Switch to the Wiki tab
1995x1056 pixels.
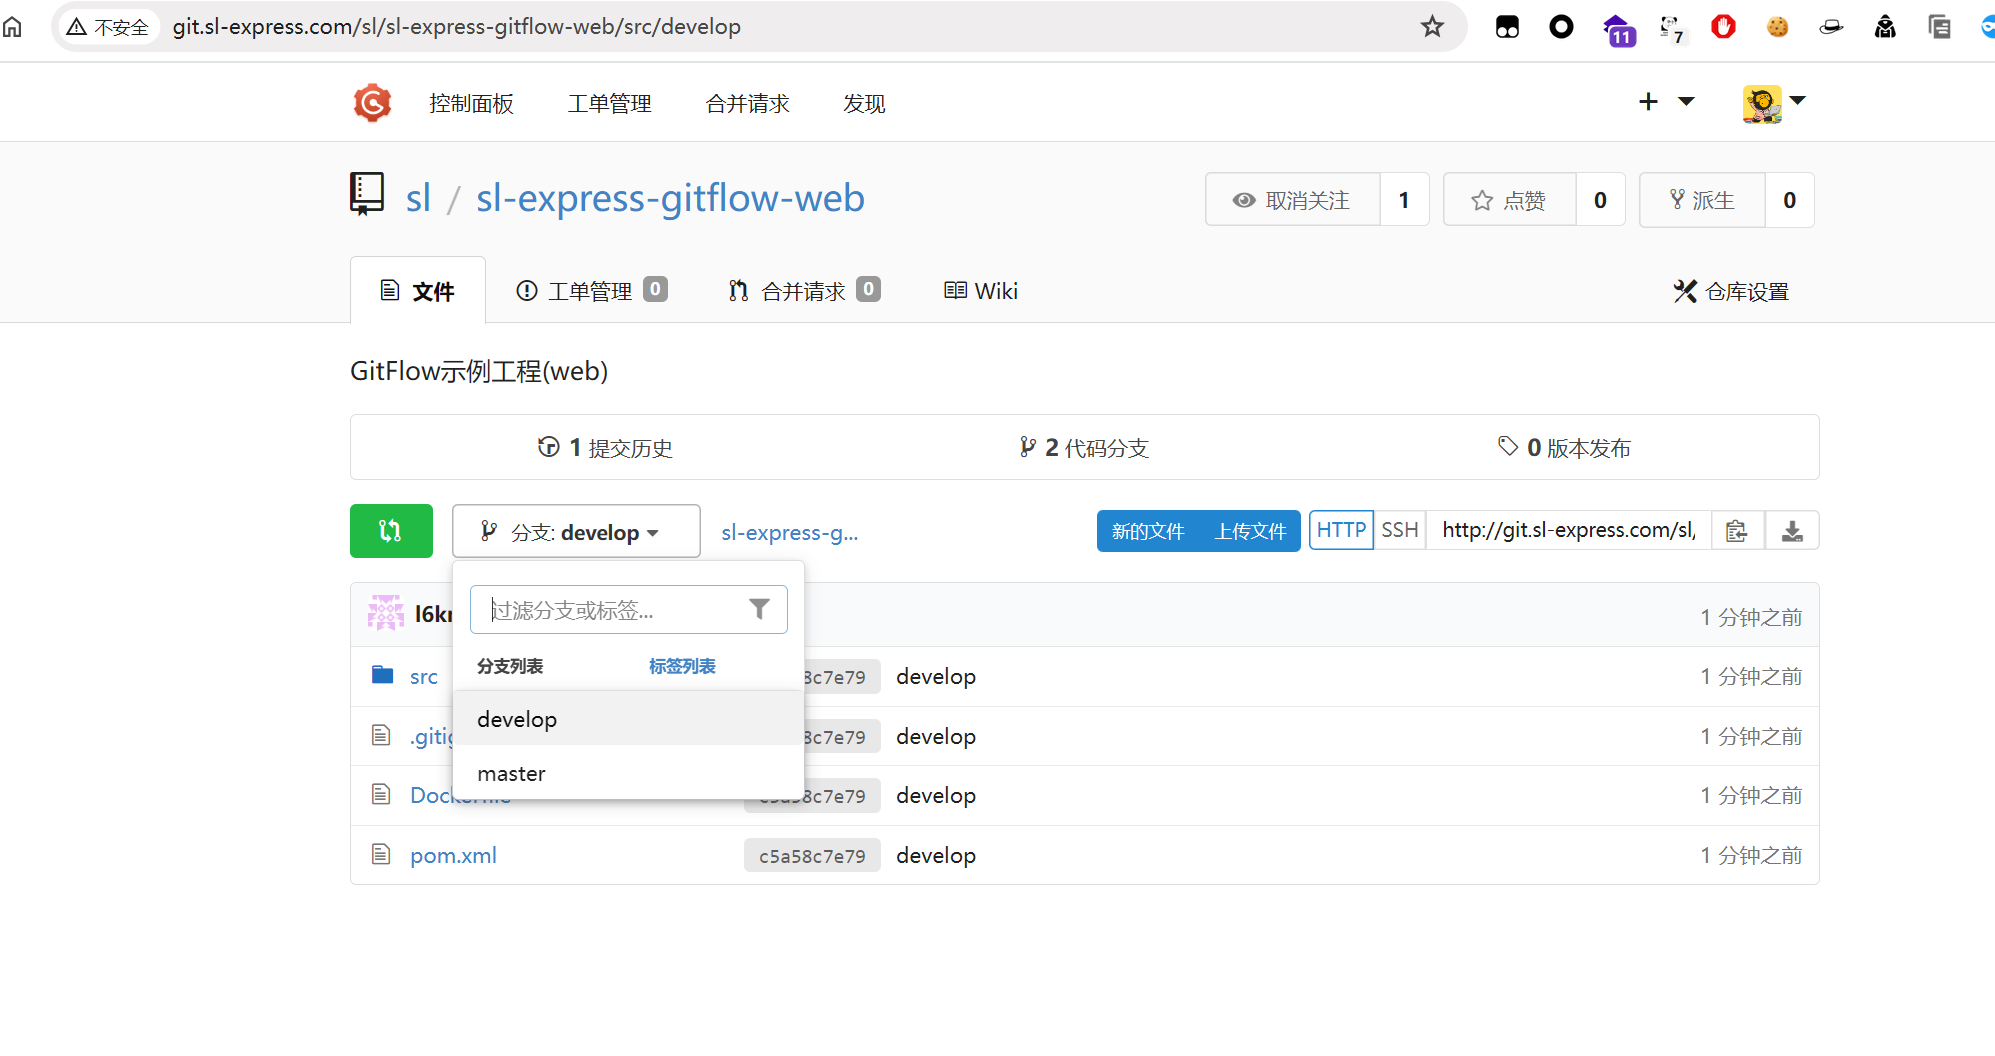pos(981,291)
